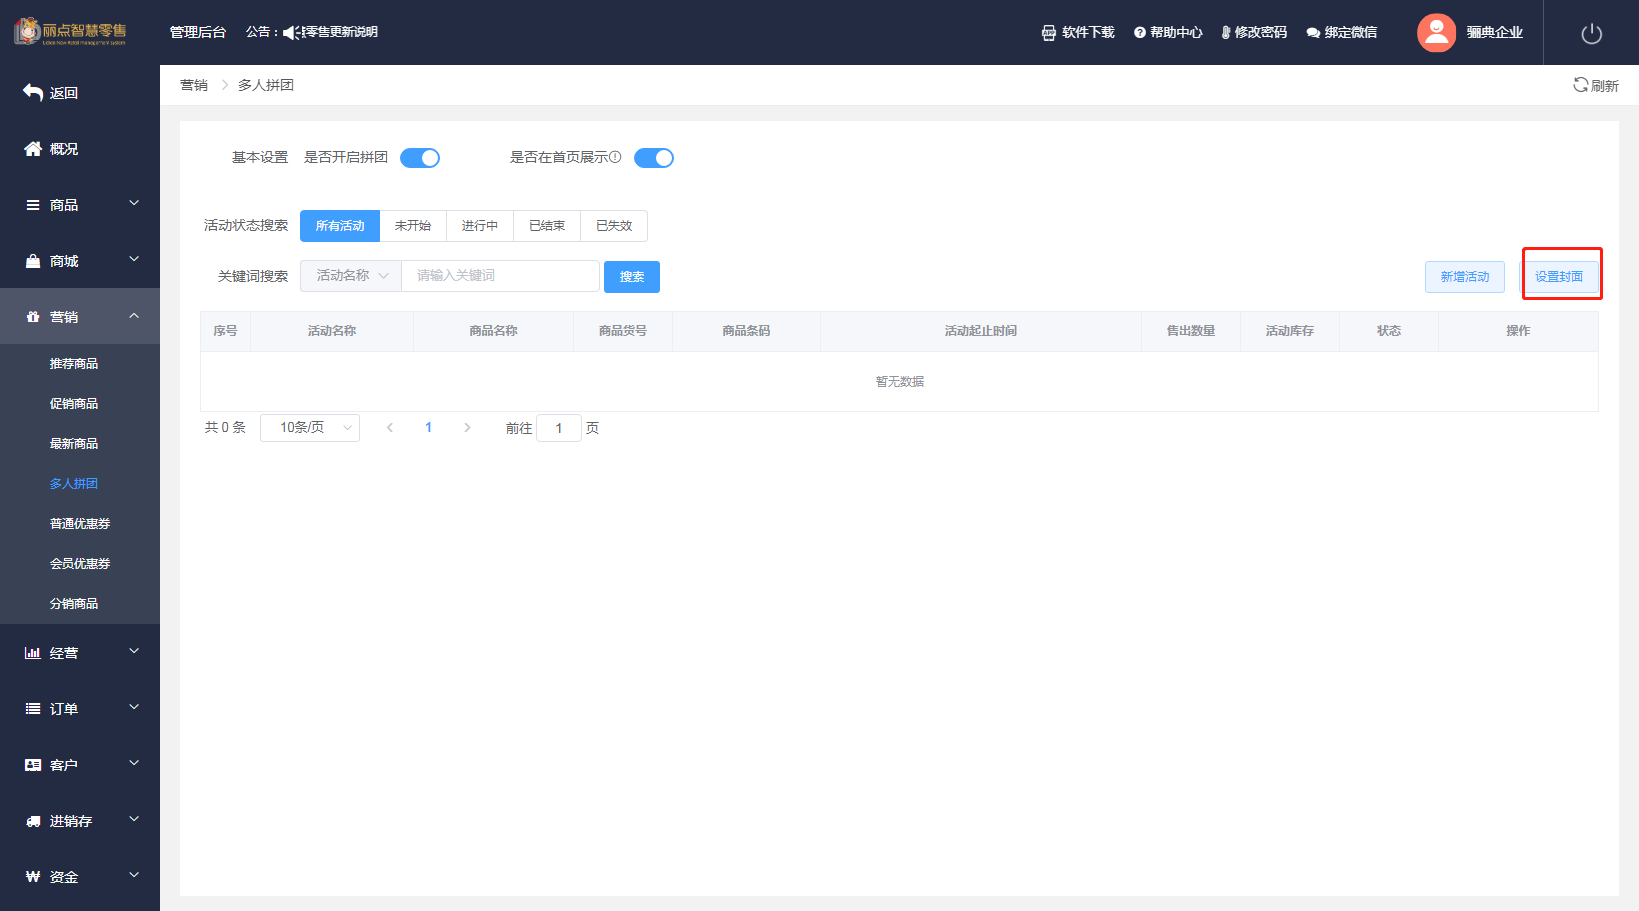The image size is (1639, 911).
Task: Click the 管理后台 link
Action: 198,33
